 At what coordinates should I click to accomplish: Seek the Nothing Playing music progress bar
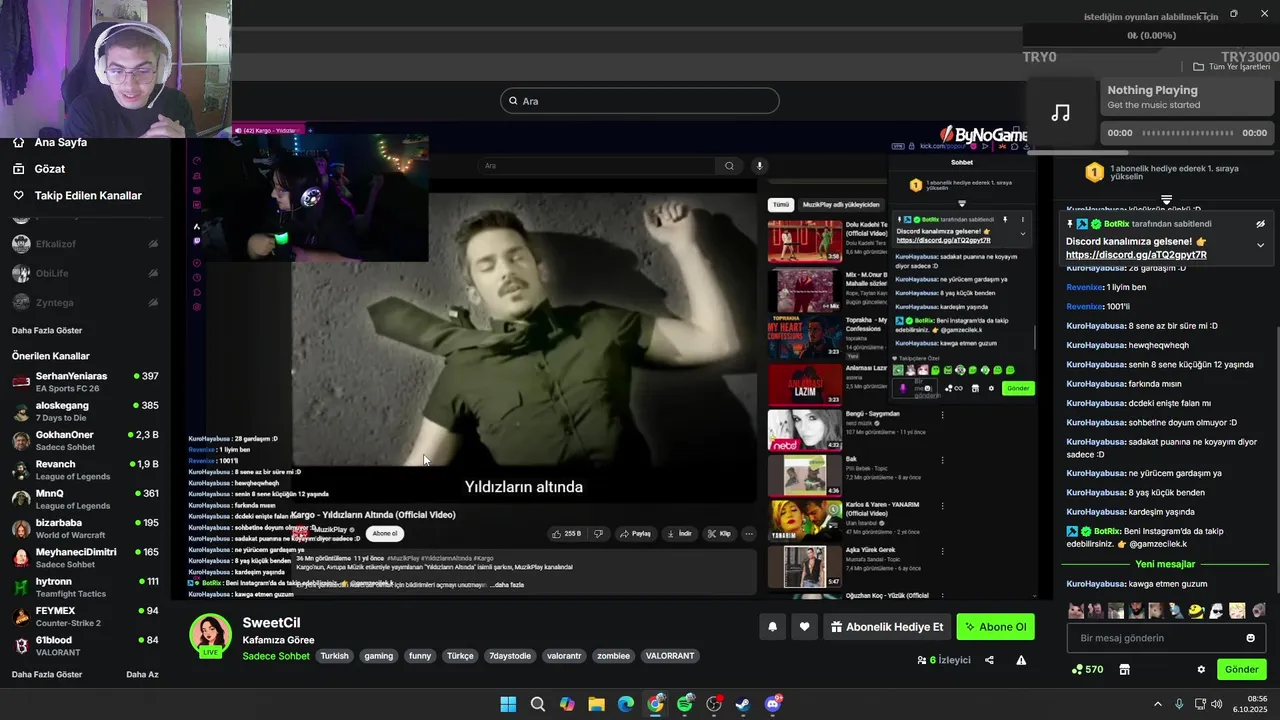point(1187,133)
